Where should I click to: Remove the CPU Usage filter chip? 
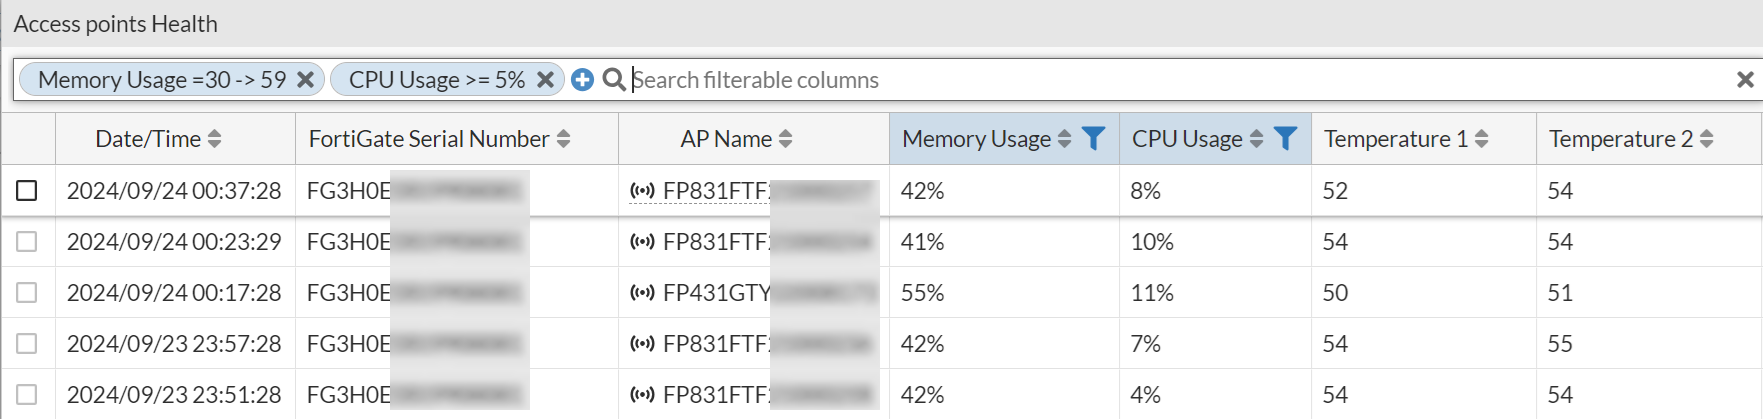545,80
